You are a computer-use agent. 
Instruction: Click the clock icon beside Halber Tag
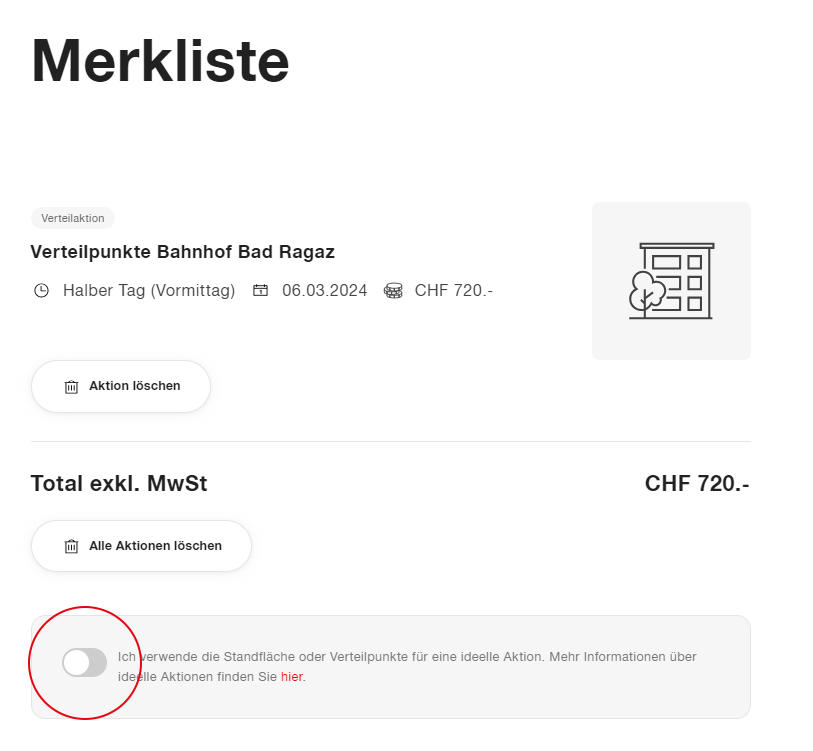pos(41,291)
